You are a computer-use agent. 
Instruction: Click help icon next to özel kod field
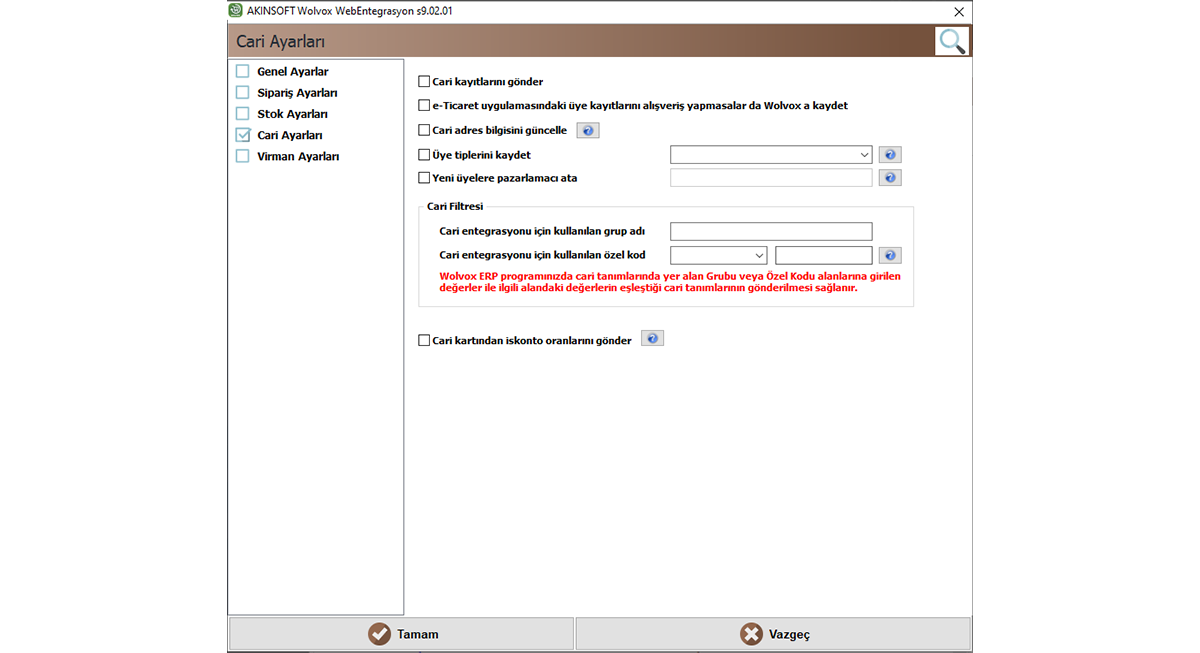pyautogui.click(x=890, y=255)
